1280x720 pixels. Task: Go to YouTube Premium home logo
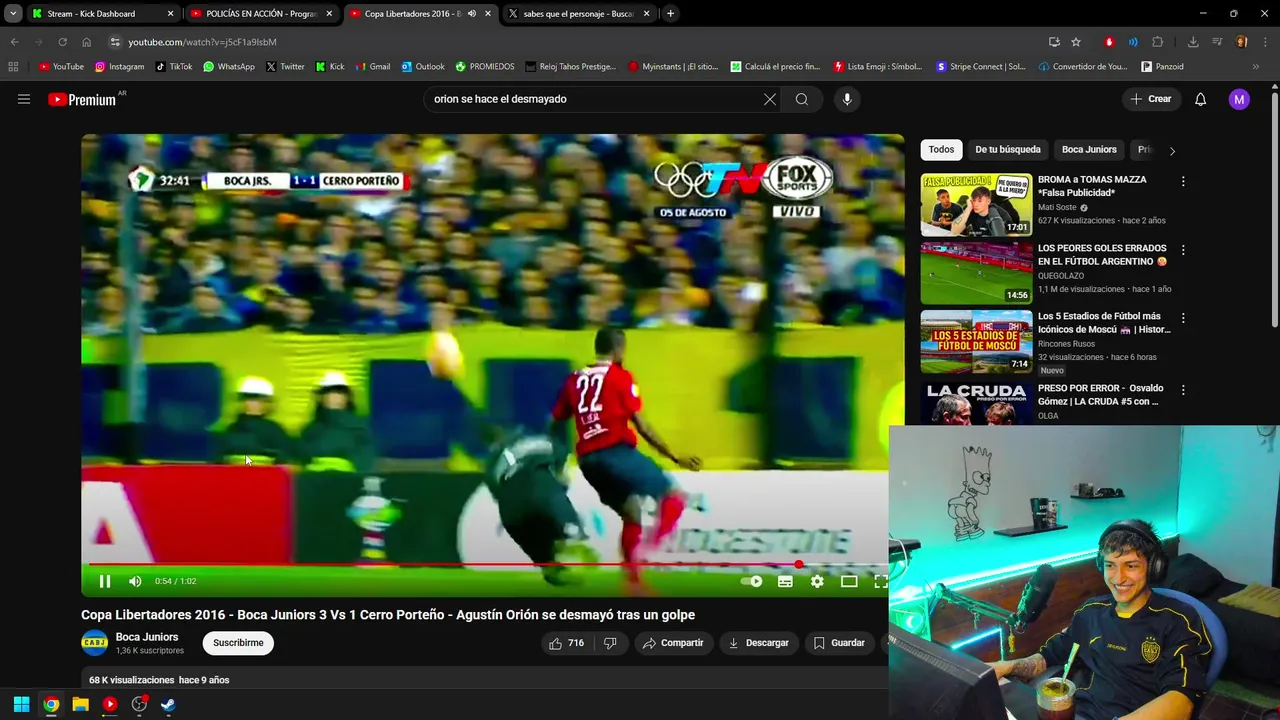point(82,99)
